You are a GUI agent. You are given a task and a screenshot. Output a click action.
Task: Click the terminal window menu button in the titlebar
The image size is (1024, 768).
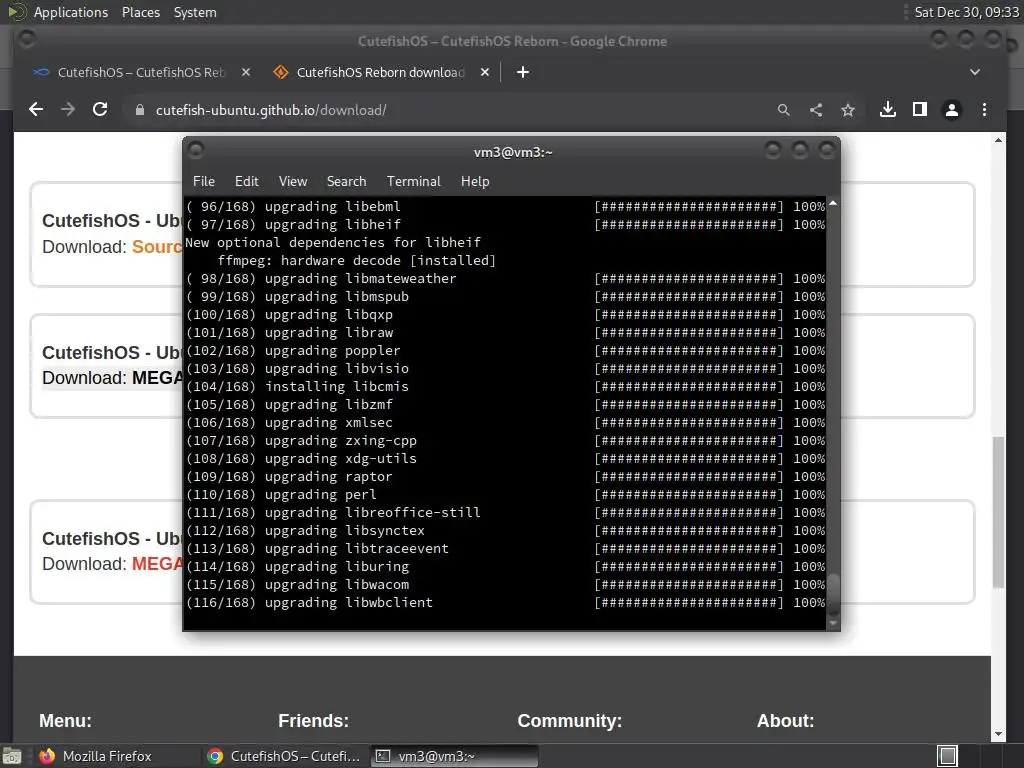pos(196,151)
